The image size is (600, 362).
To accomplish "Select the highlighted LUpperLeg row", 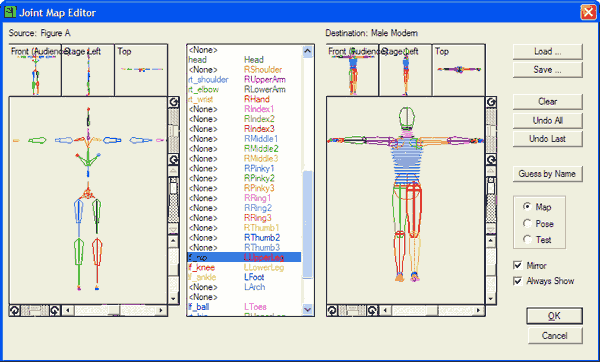I will tap(244, 257).
